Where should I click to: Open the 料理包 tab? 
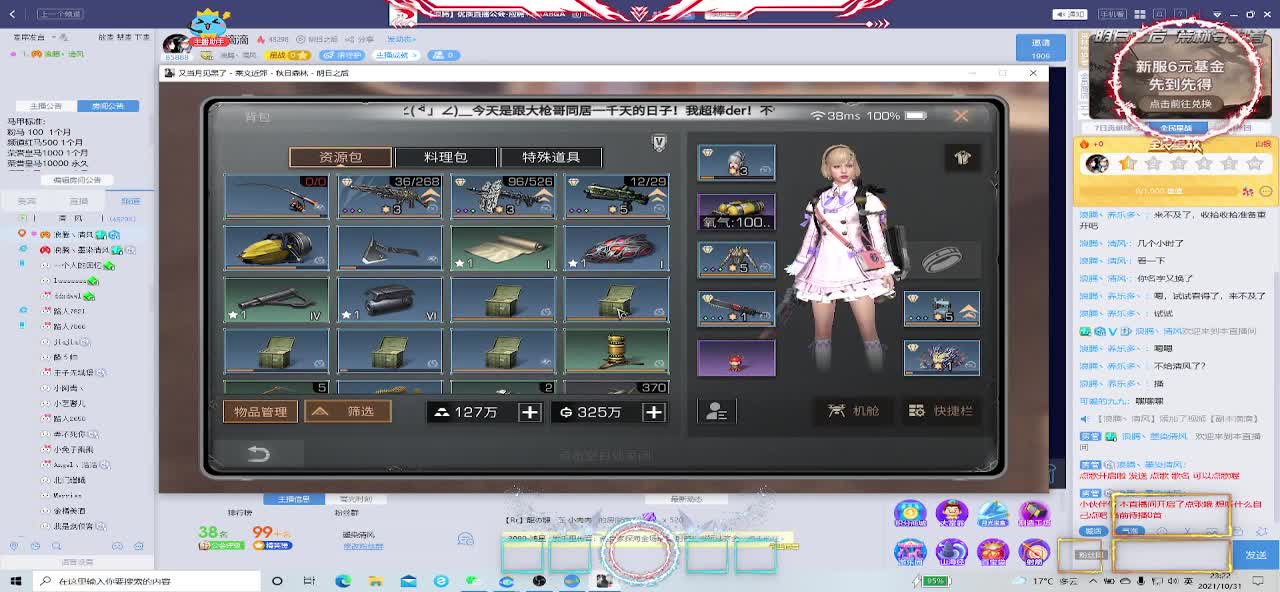pyautogui.click(x=445, y=157)
